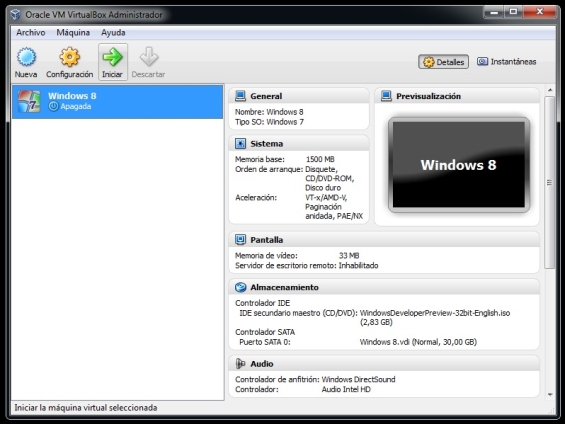Click the 'Aceleración:' label
This screenshot has width=565, height=424.
pos(256,197)
